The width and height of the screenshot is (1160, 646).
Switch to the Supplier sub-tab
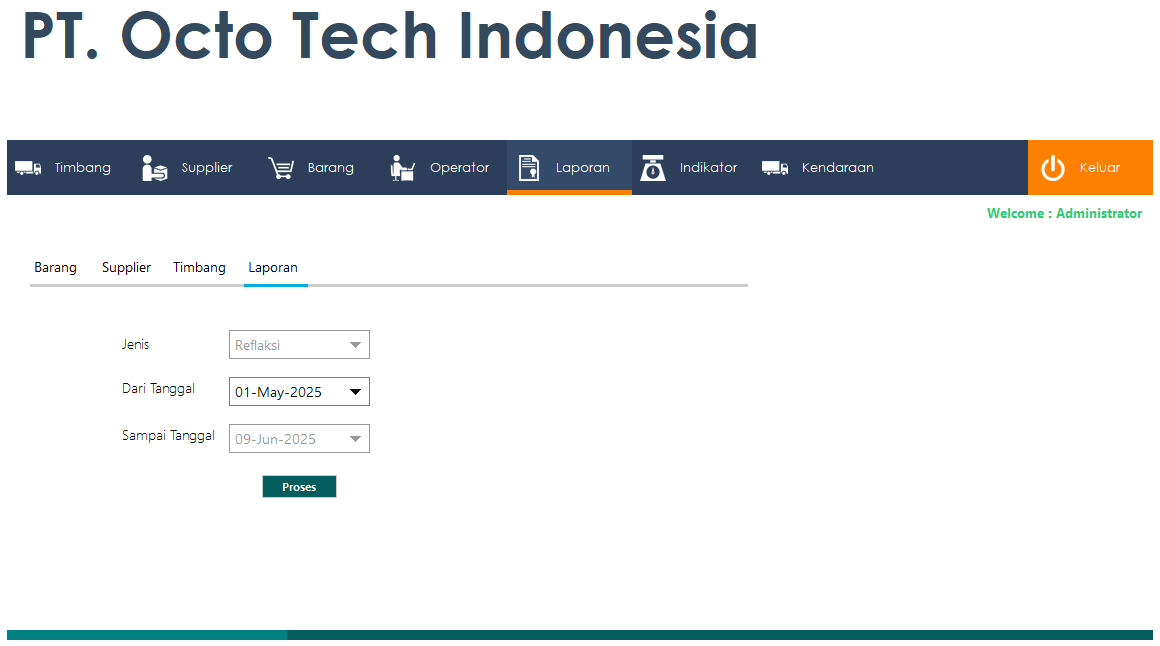[127, 267]
